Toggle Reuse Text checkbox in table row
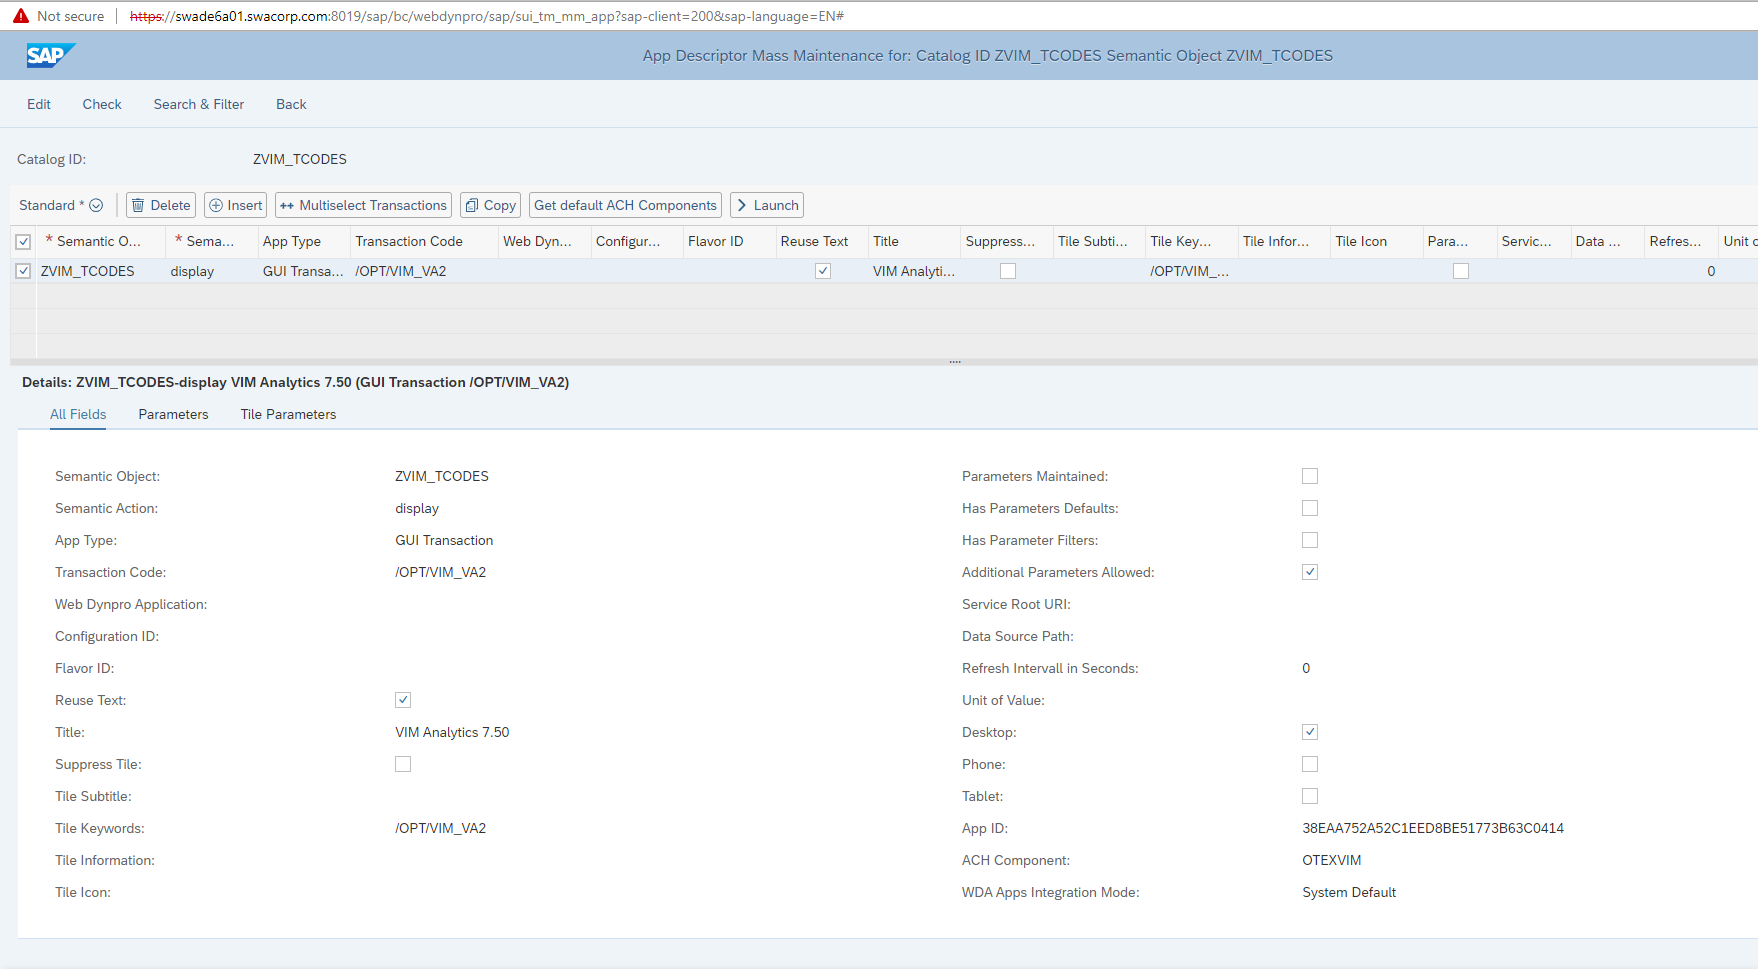The height and width of the screenshot is (969, 1758). pos(823,271)
